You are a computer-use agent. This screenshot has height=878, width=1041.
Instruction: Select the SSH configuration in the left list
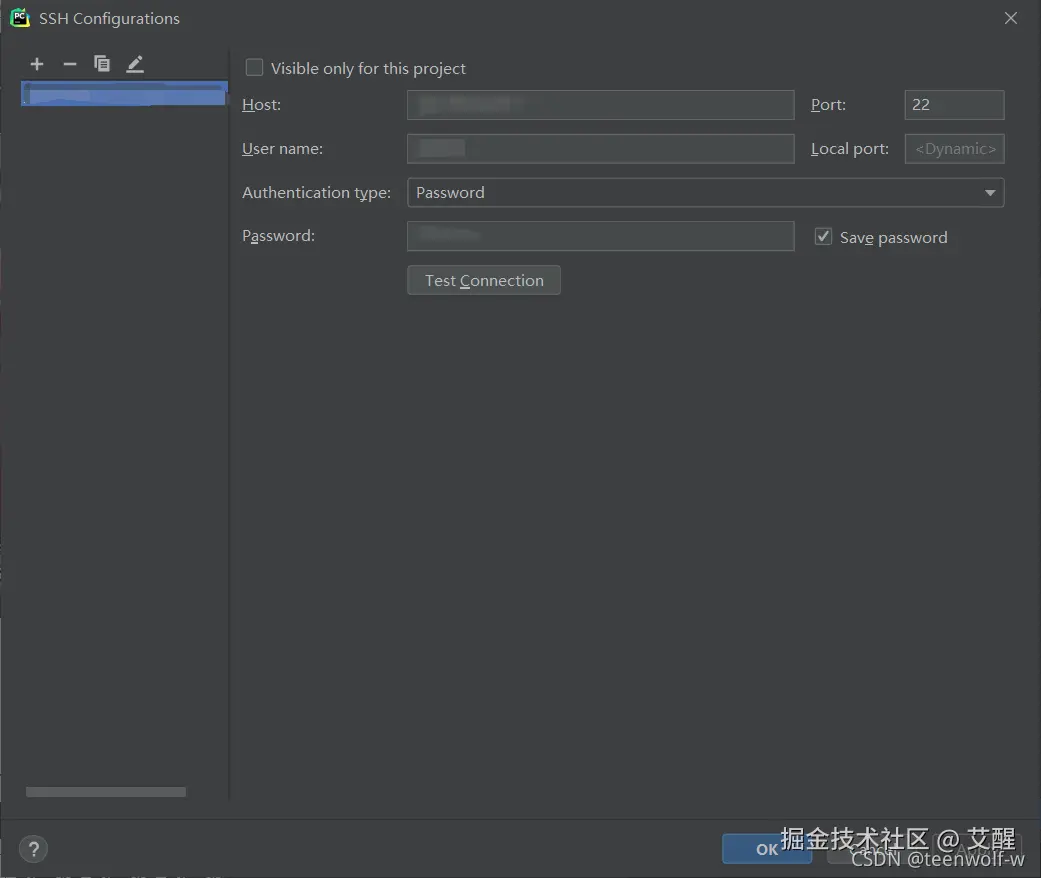click(122, 92)
